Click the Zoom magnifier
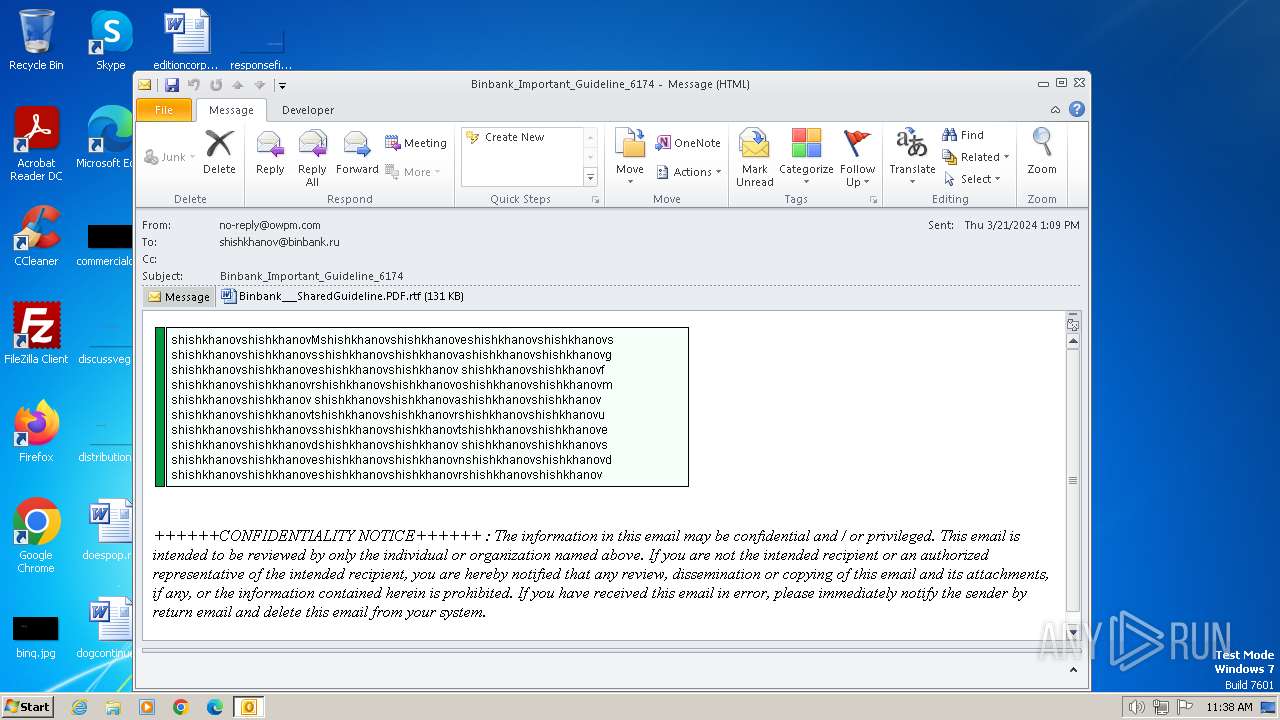This screenshot has width=1280, height=720. [x=1042, y=152]
